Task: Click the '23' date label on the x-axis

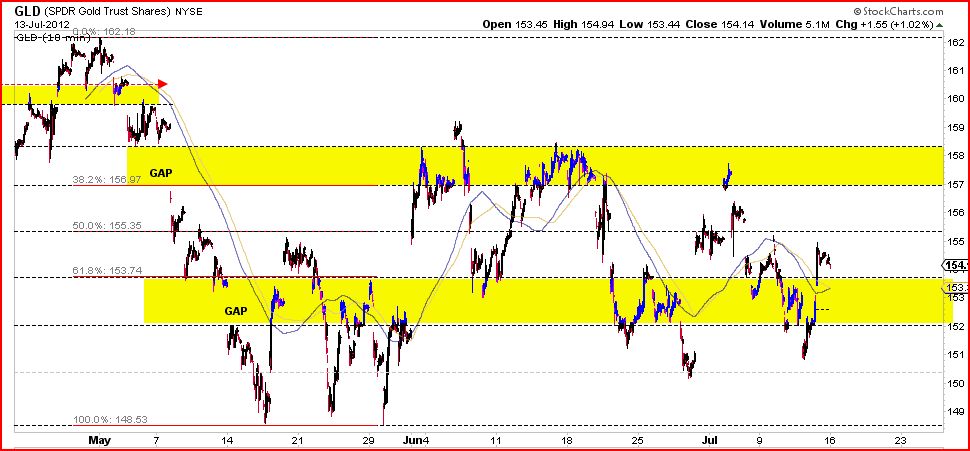Action: (x=901, y=440)
